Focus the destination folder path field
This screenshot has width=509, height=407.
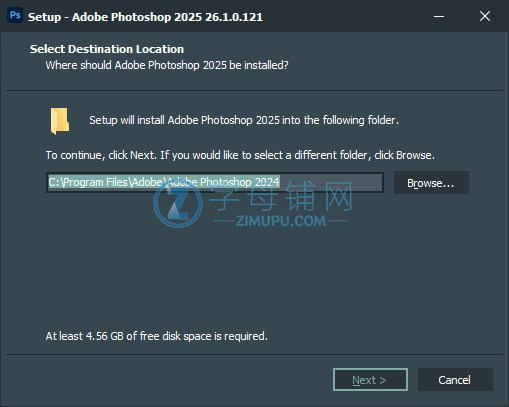point(215,182)
